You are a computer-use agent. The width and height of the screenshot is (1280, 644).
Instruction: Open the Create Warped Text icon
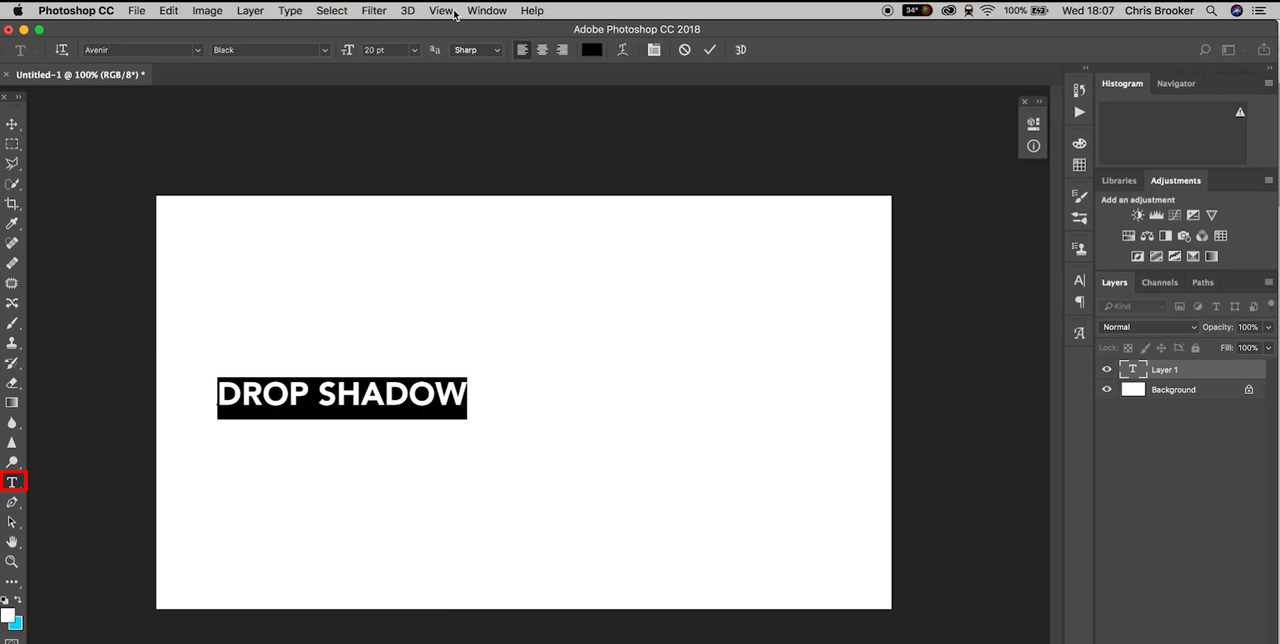622,50
